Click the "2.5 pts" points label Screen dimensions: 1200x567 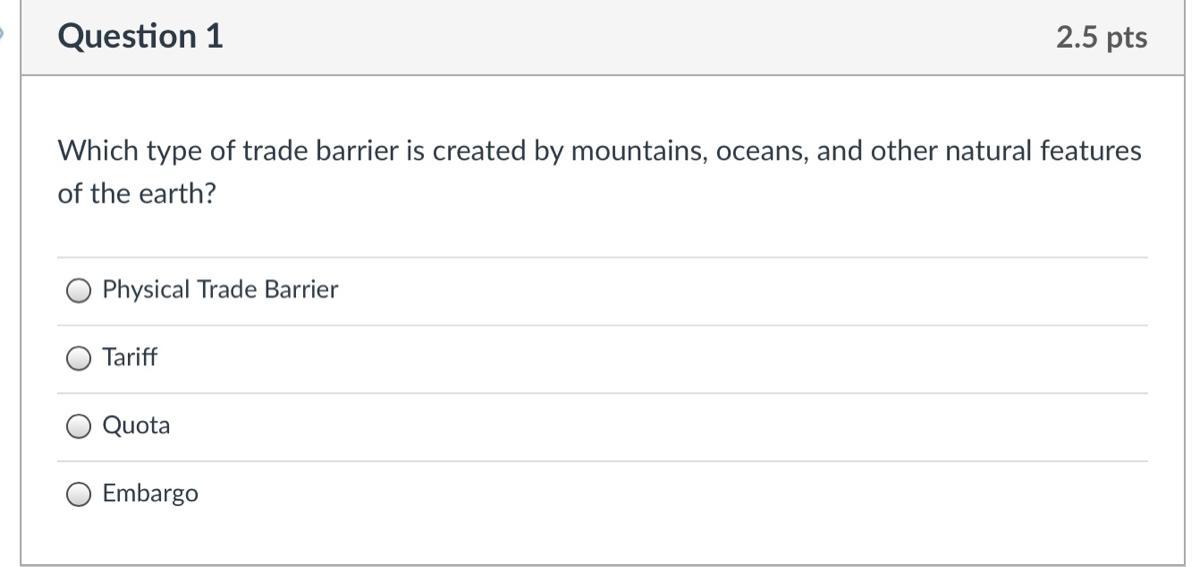tap(1101, 38)
